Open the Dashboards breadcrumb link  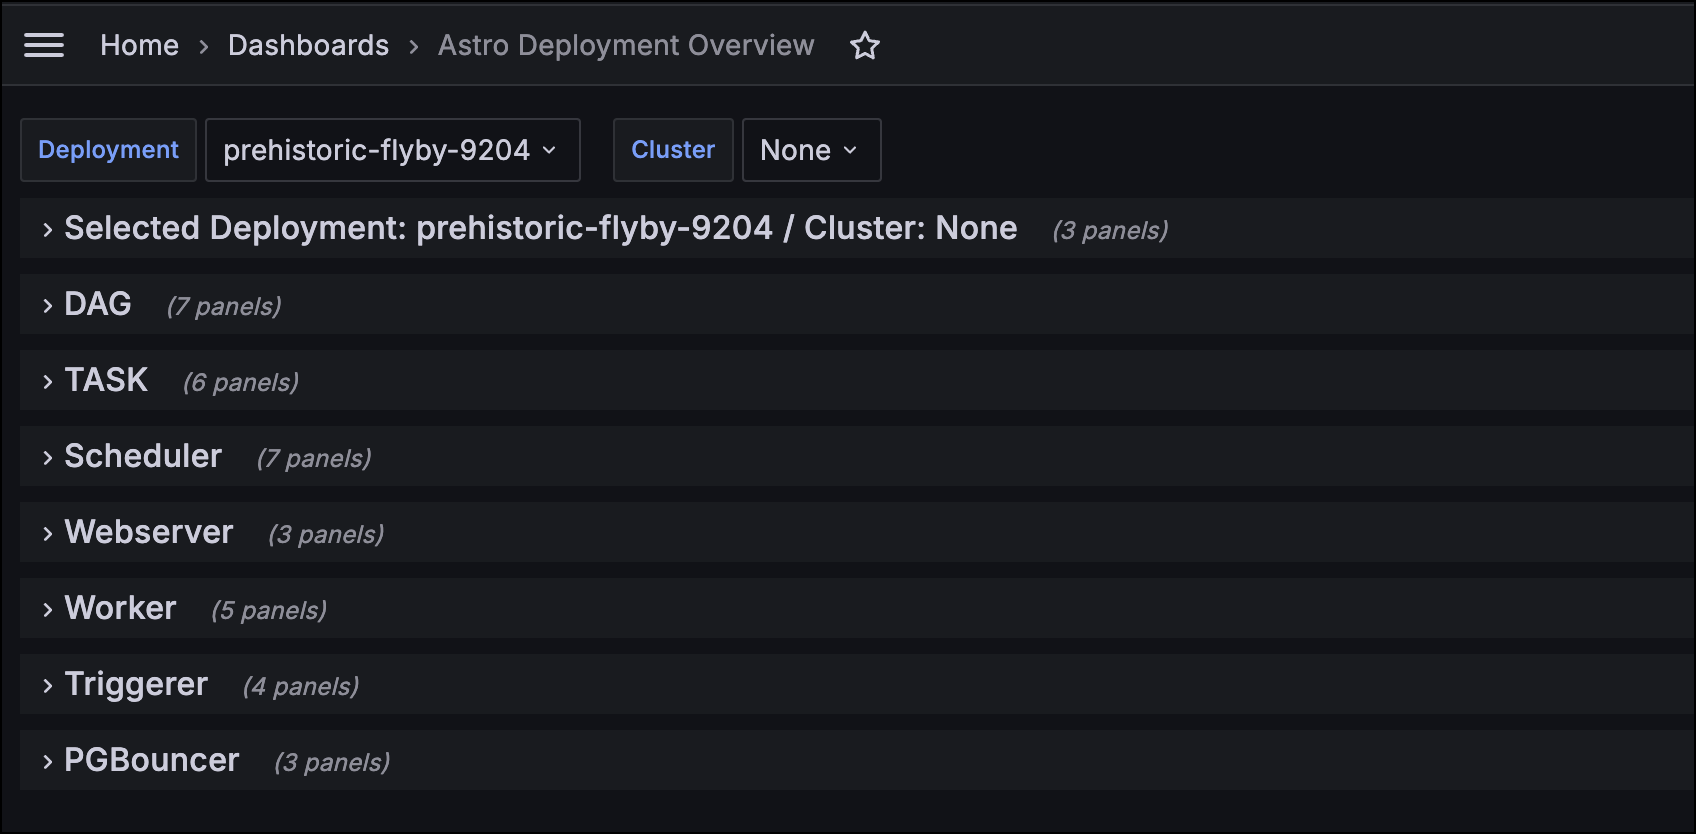pyautogui.click(x=308, y=45)
